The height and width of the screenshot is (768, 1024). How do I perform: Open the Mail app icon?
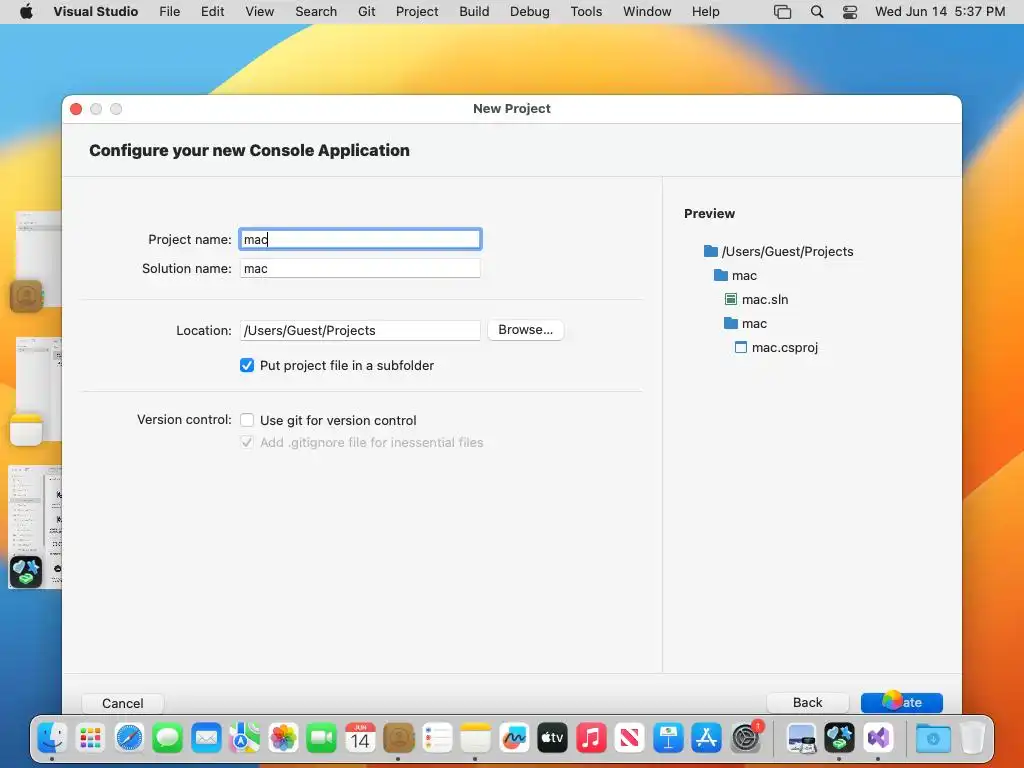tap(206, 739)
